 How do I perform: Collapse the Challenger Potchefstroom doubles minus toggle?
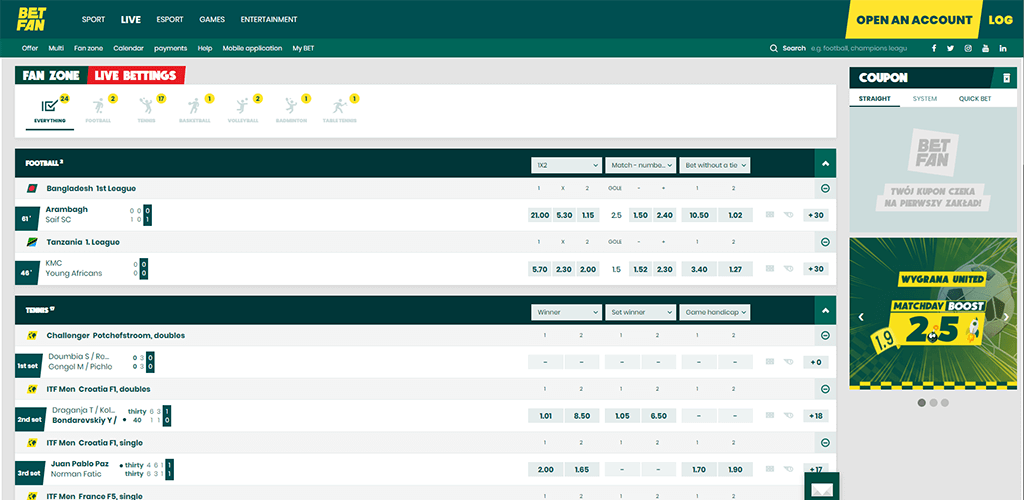point(825,336)
